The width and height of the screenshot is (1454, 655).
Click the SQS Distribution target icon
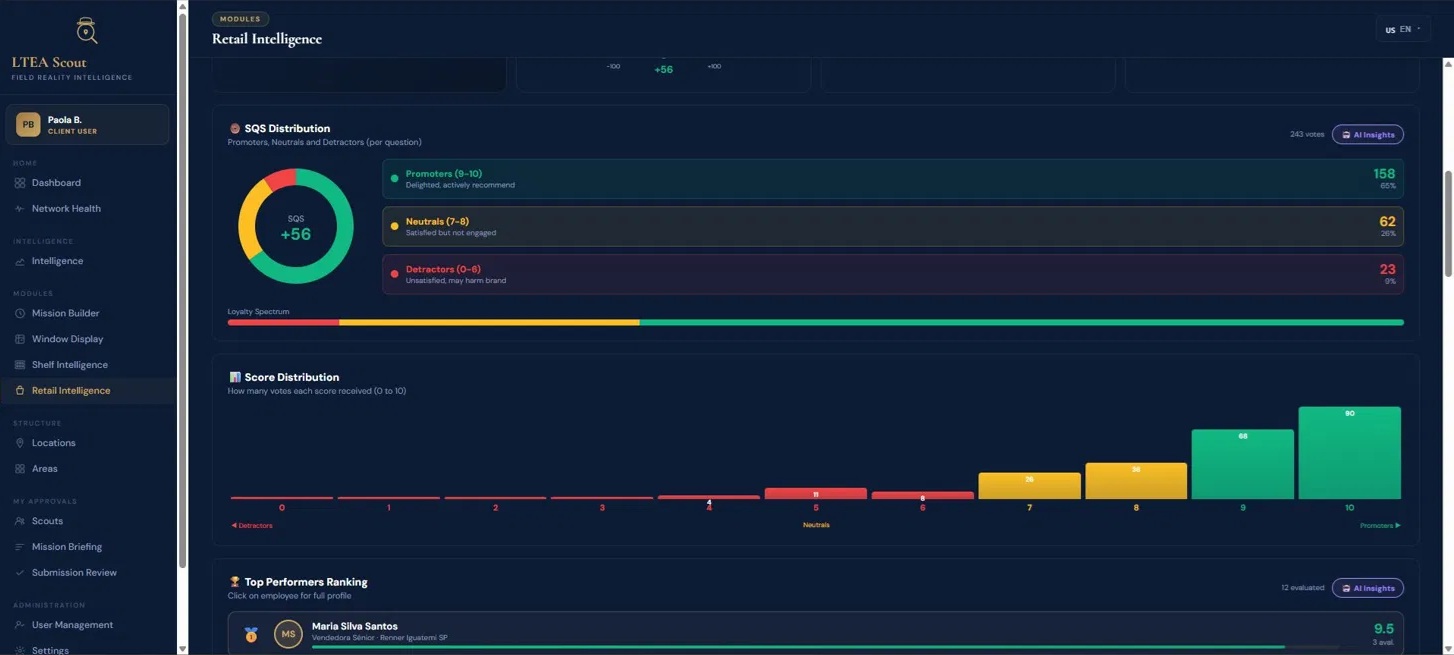click(235, 128)
